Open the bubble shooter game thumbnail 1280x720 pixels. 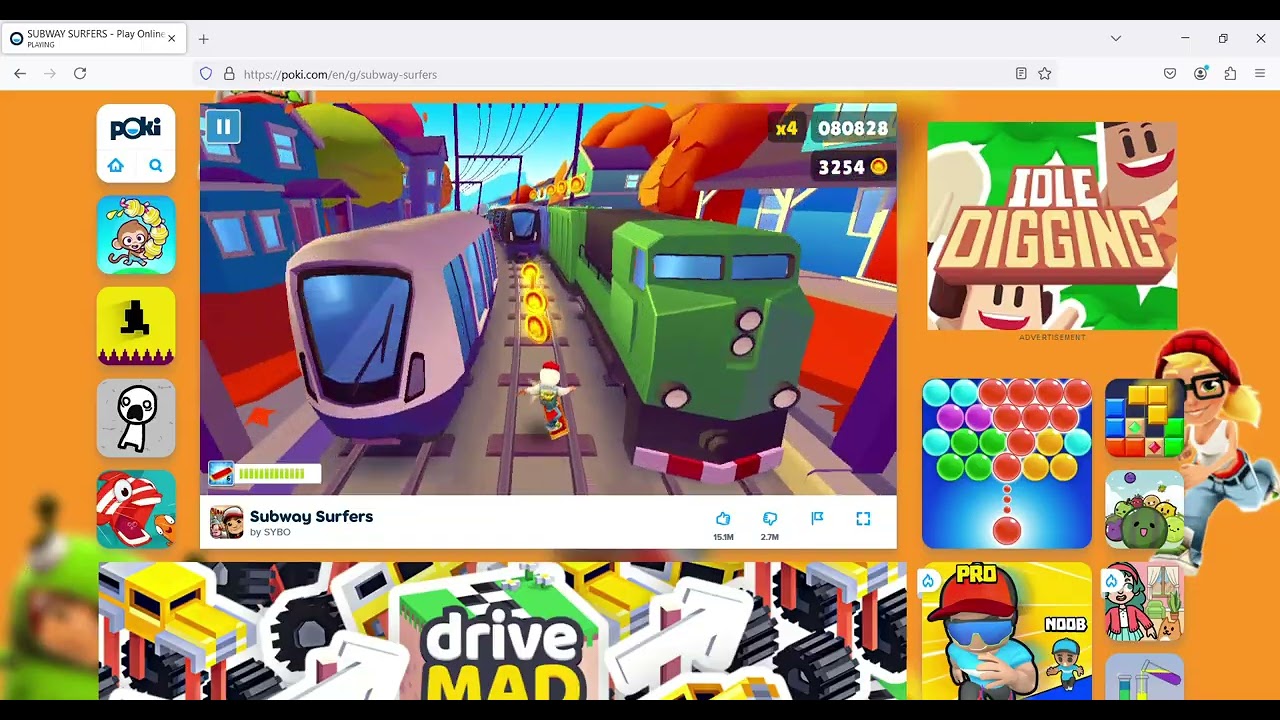click(1007, 464)
